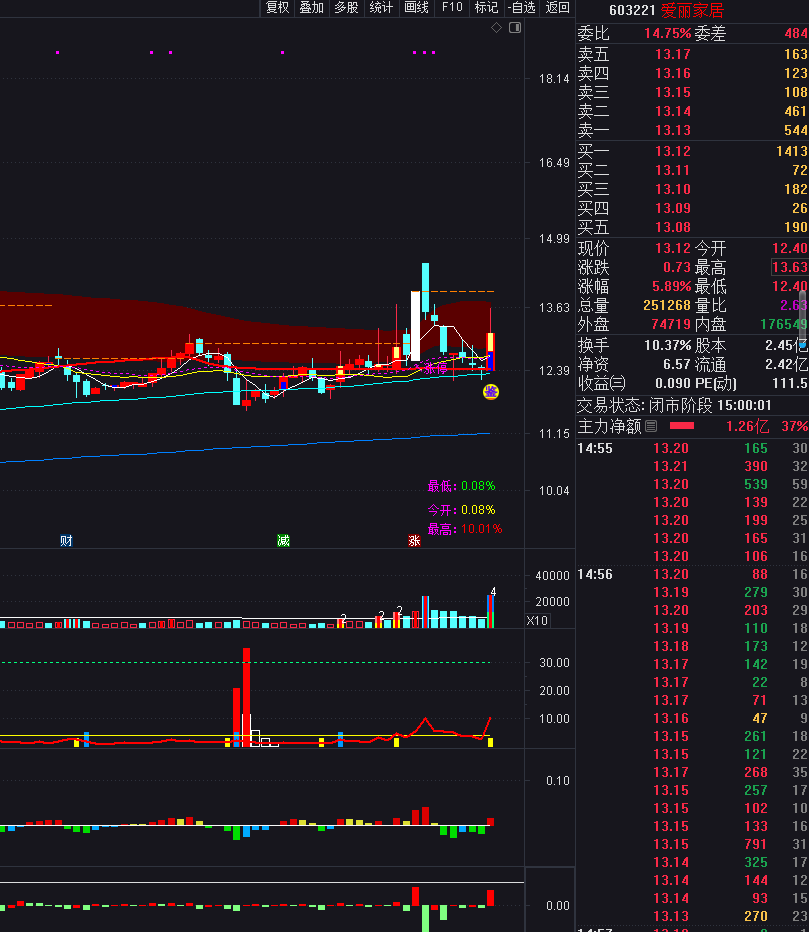Open the 叠加 overlay option
The width and height of the screenshot is (809, 932).
point(311,8)
